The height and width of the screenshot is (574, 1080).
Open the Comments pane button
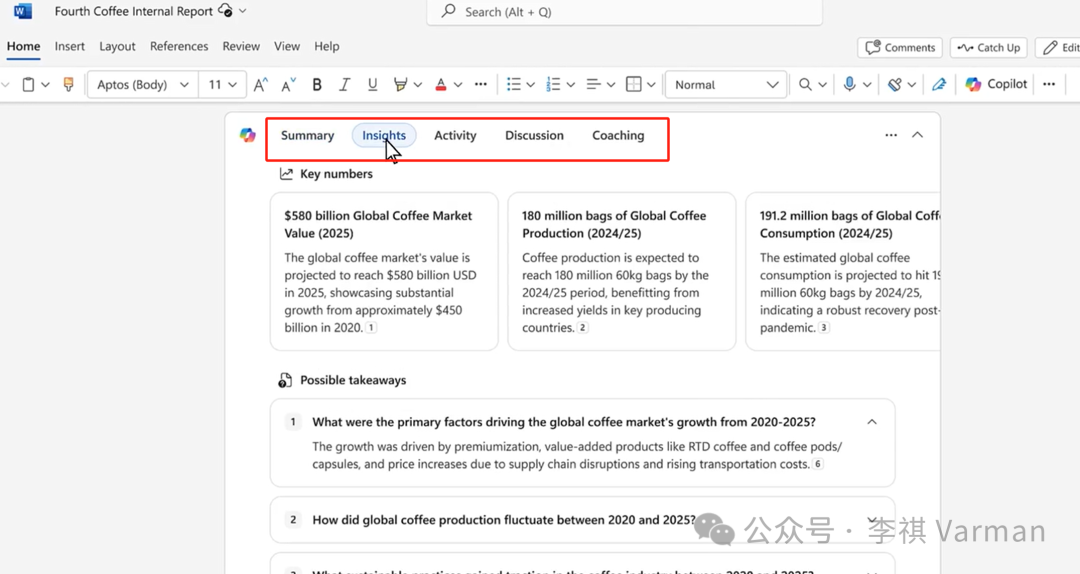point(900,48)
